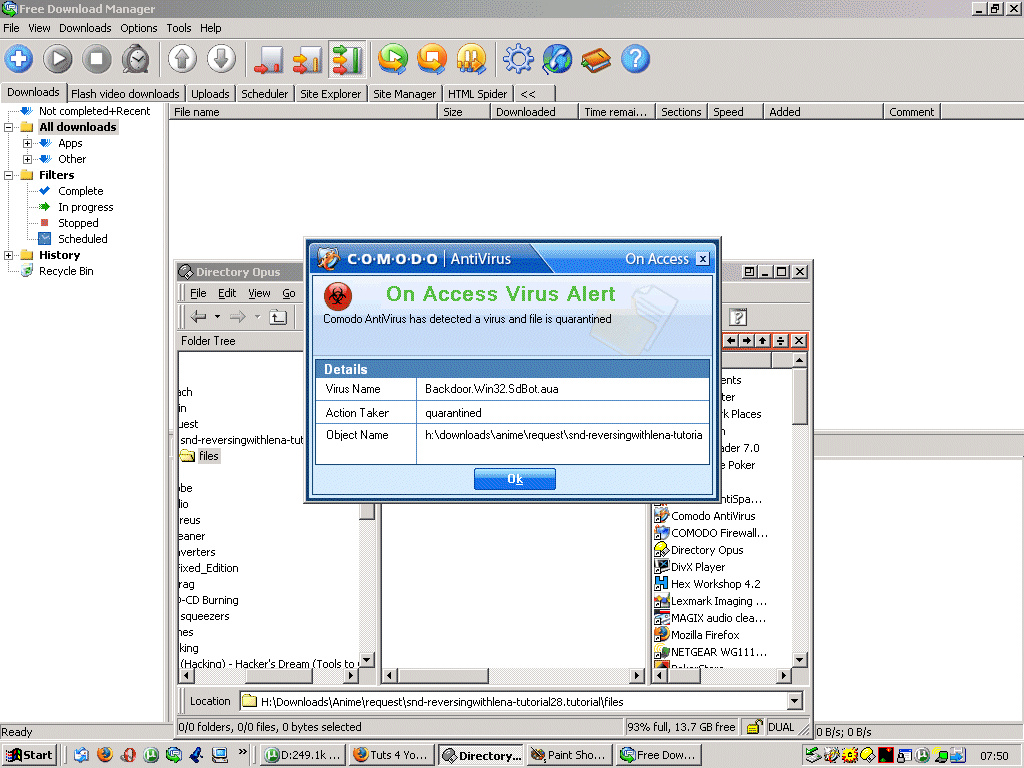
Task: Select the light traffic mode icon
Action: coord(268,59)
